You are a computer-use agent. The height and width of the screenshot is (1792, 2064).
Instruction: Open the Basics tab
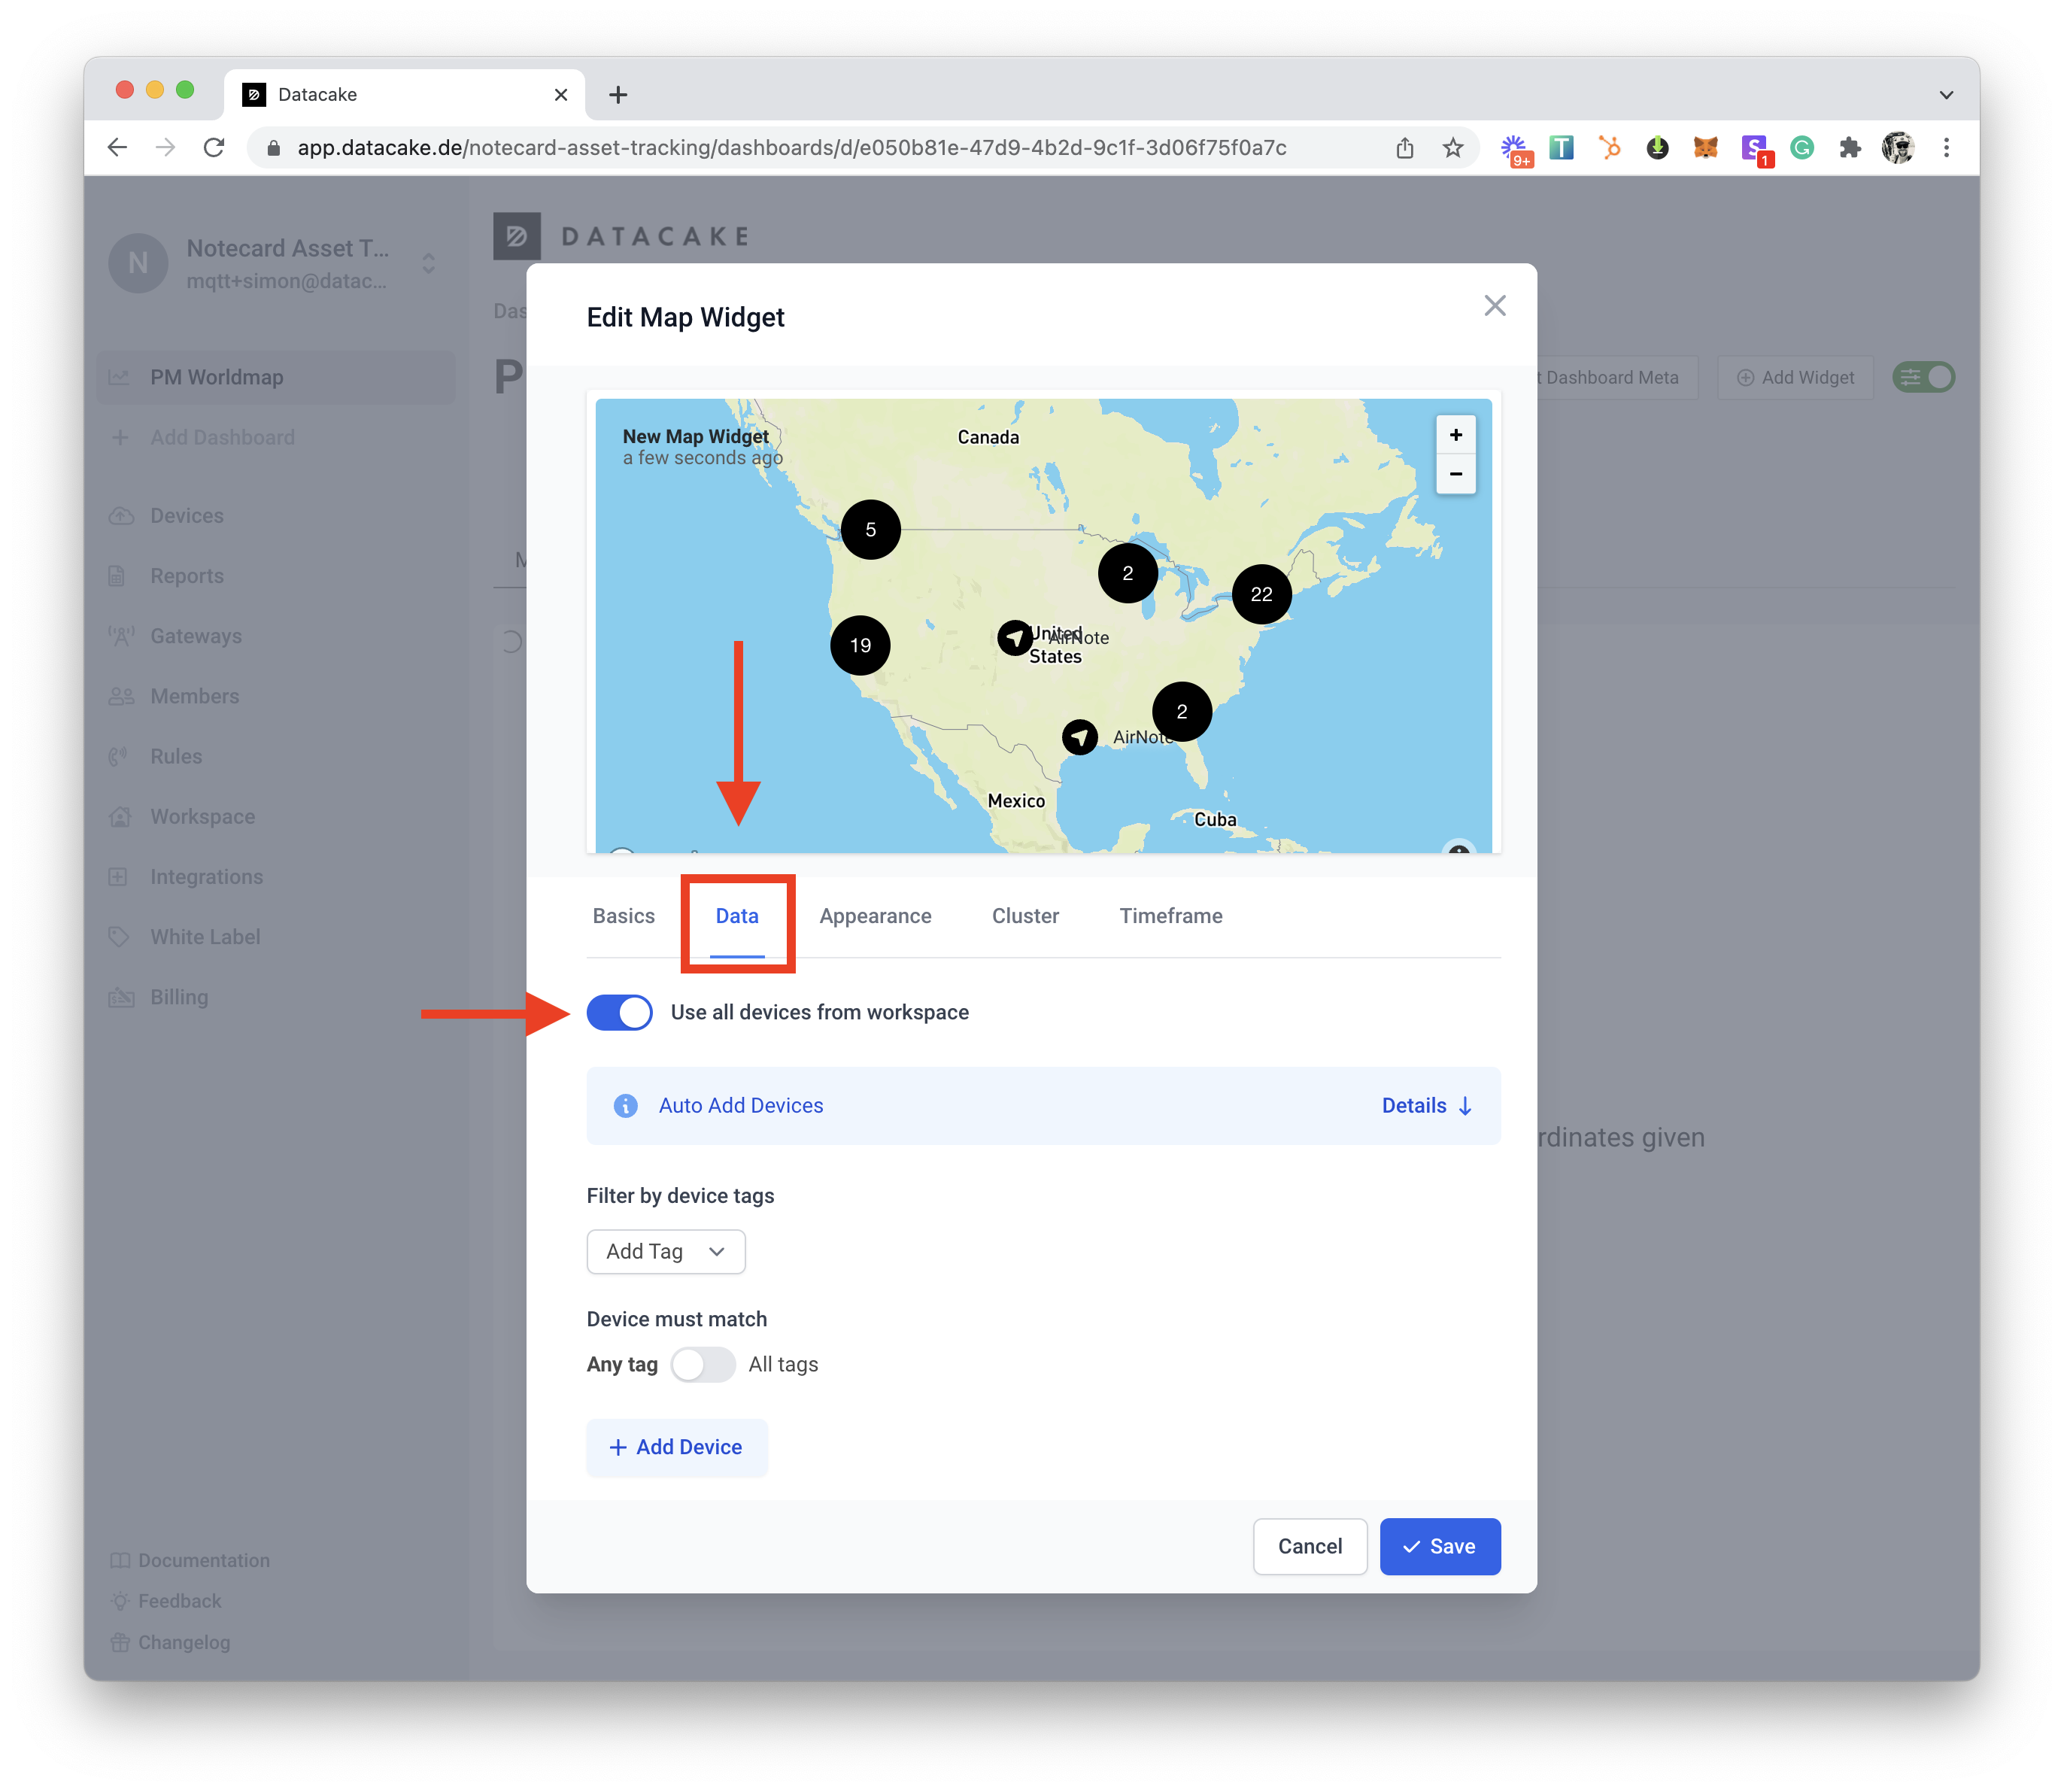pos(623,916)
